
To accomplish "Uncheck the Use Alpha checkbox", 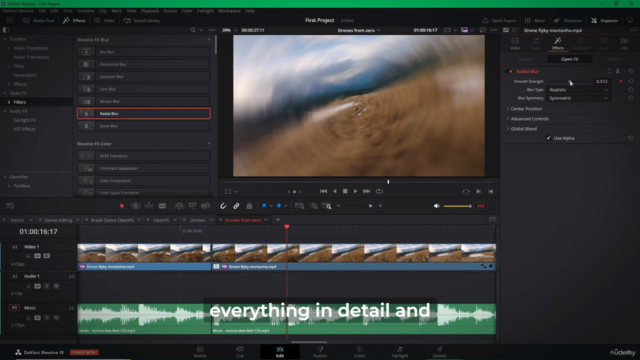I will [x=549, y=138].
